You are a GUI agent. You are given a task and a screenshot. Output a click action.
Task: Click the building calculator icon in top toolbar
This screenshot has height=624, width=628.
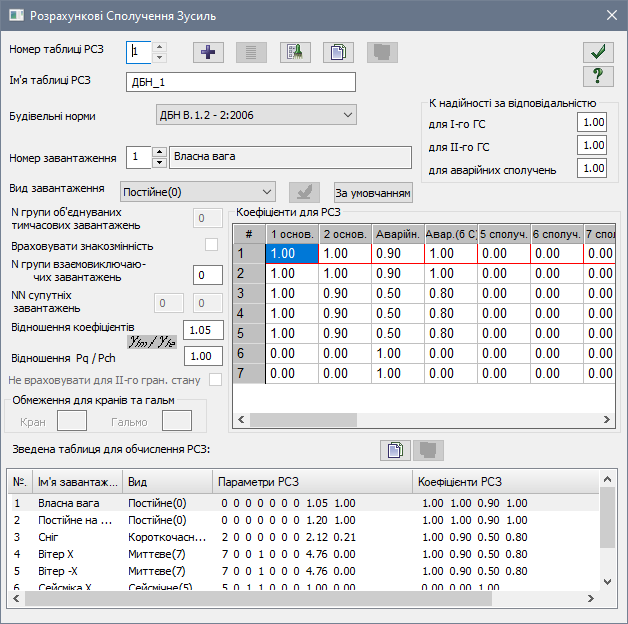point(293,51)
